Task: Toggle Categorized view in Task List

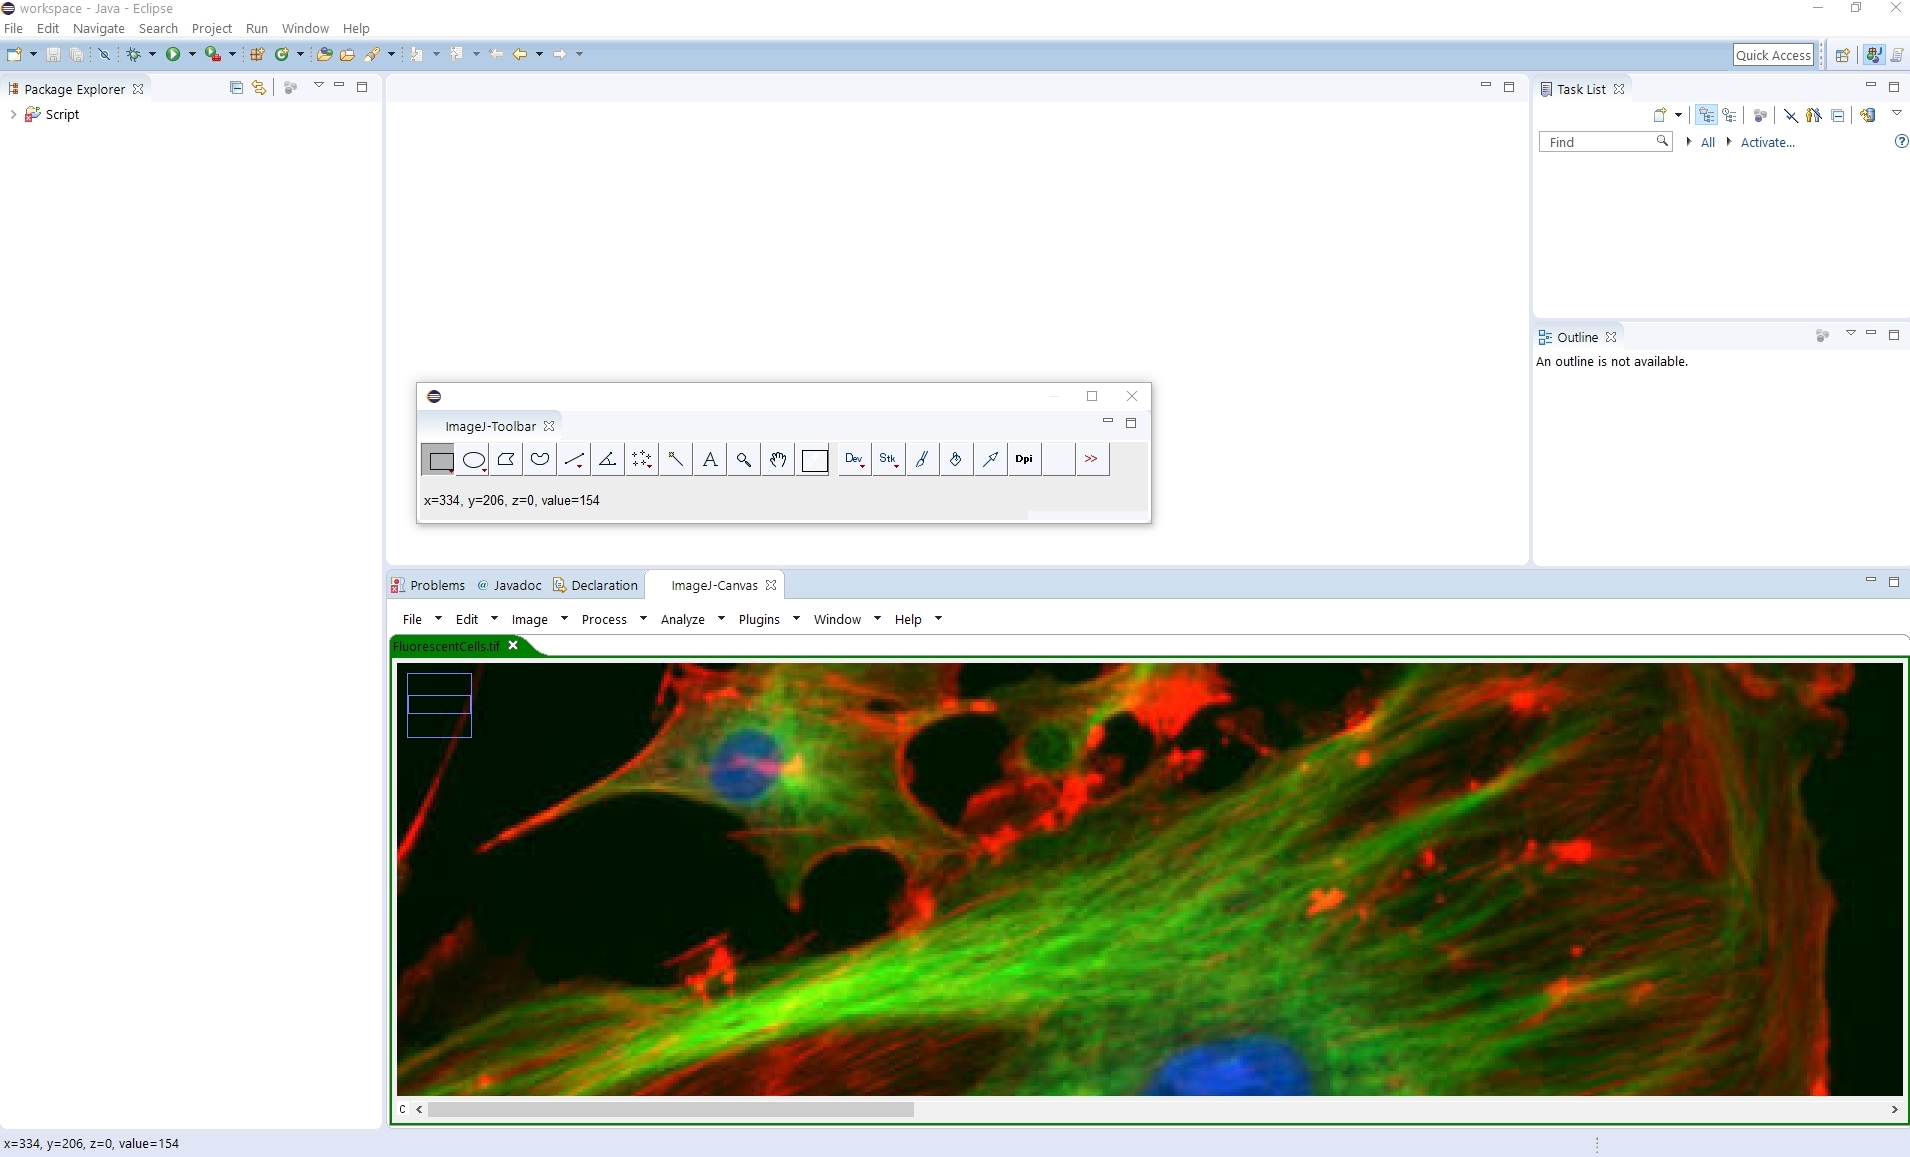Action: pos(1706,115)
